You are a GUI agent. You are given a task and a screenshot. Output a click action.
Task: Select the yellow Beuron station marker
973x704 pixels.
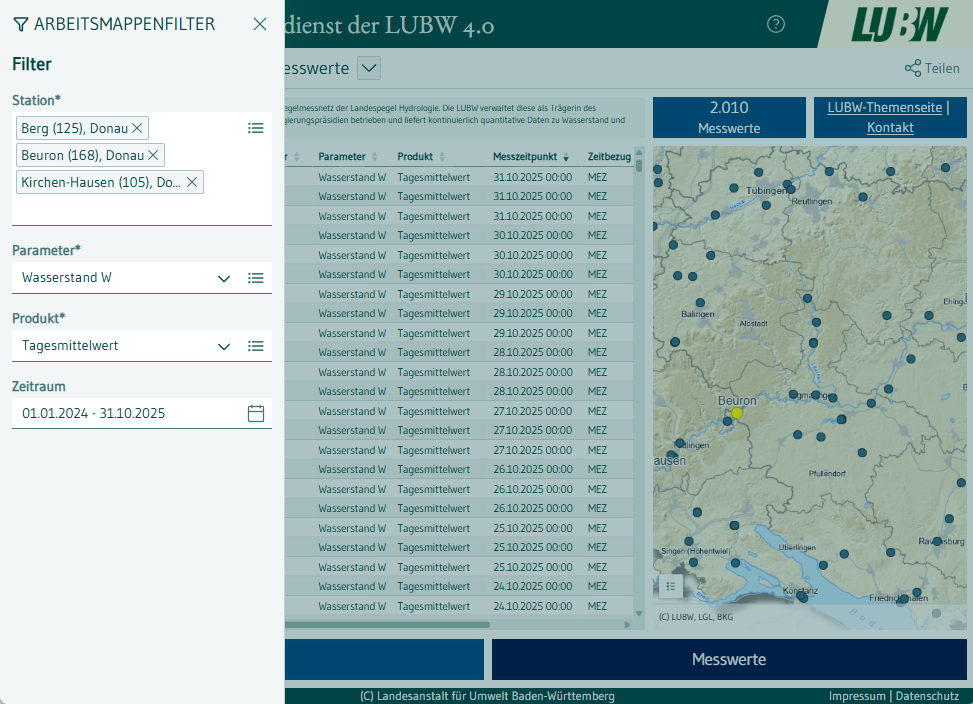737,413
